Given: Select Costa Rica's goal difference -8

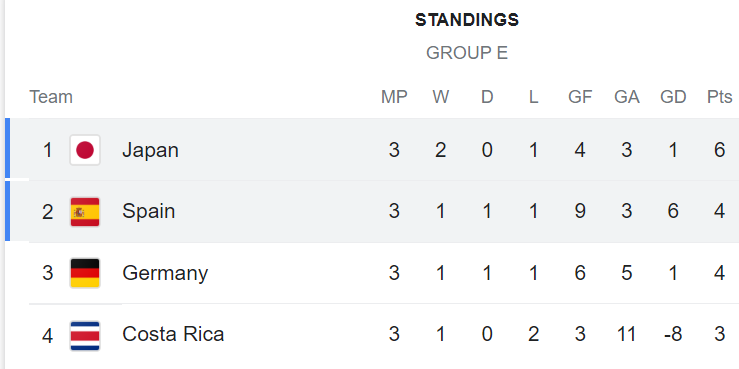Looking at the screenshot, I should point(673,334).
